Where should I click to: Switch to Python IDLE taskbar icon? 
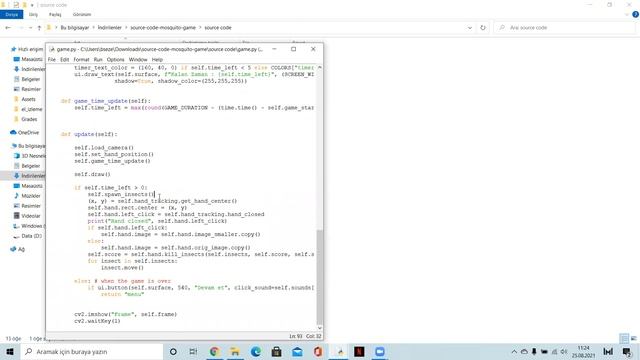[x=340, y=351]
